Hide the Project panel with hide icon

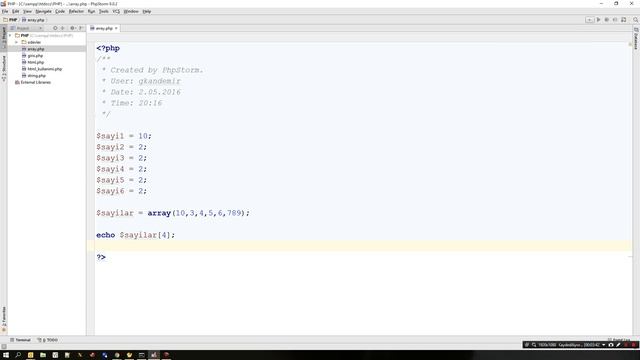pos(81,28)
